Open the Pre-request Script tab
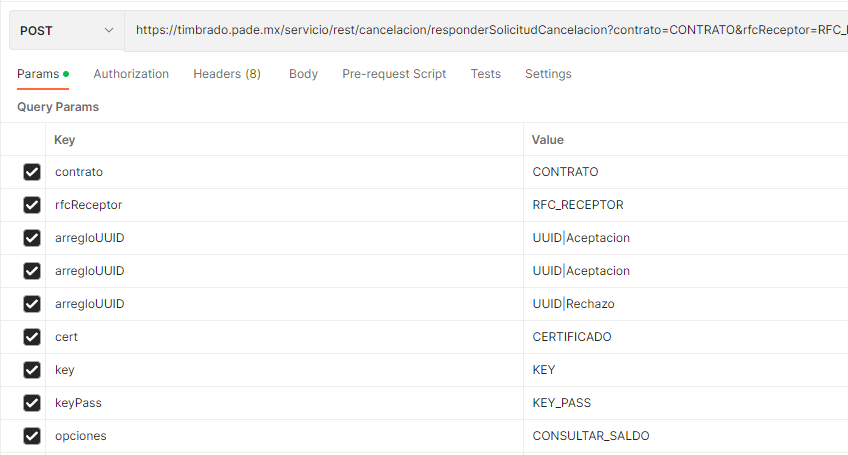The height and width of the screenshot is (455, 848). (x=394, y=74)
